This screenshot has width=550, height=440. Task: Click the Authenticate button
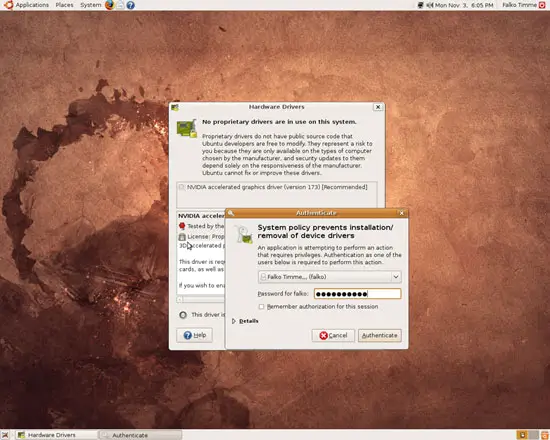pyautogui.click(x=380, y=335)
